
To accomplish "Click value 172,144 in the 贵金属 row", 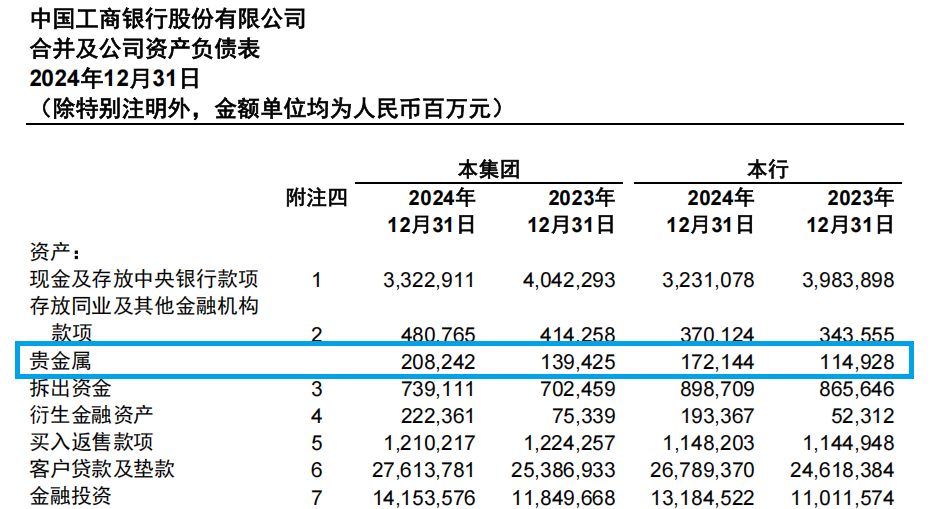I will point(717,362).
